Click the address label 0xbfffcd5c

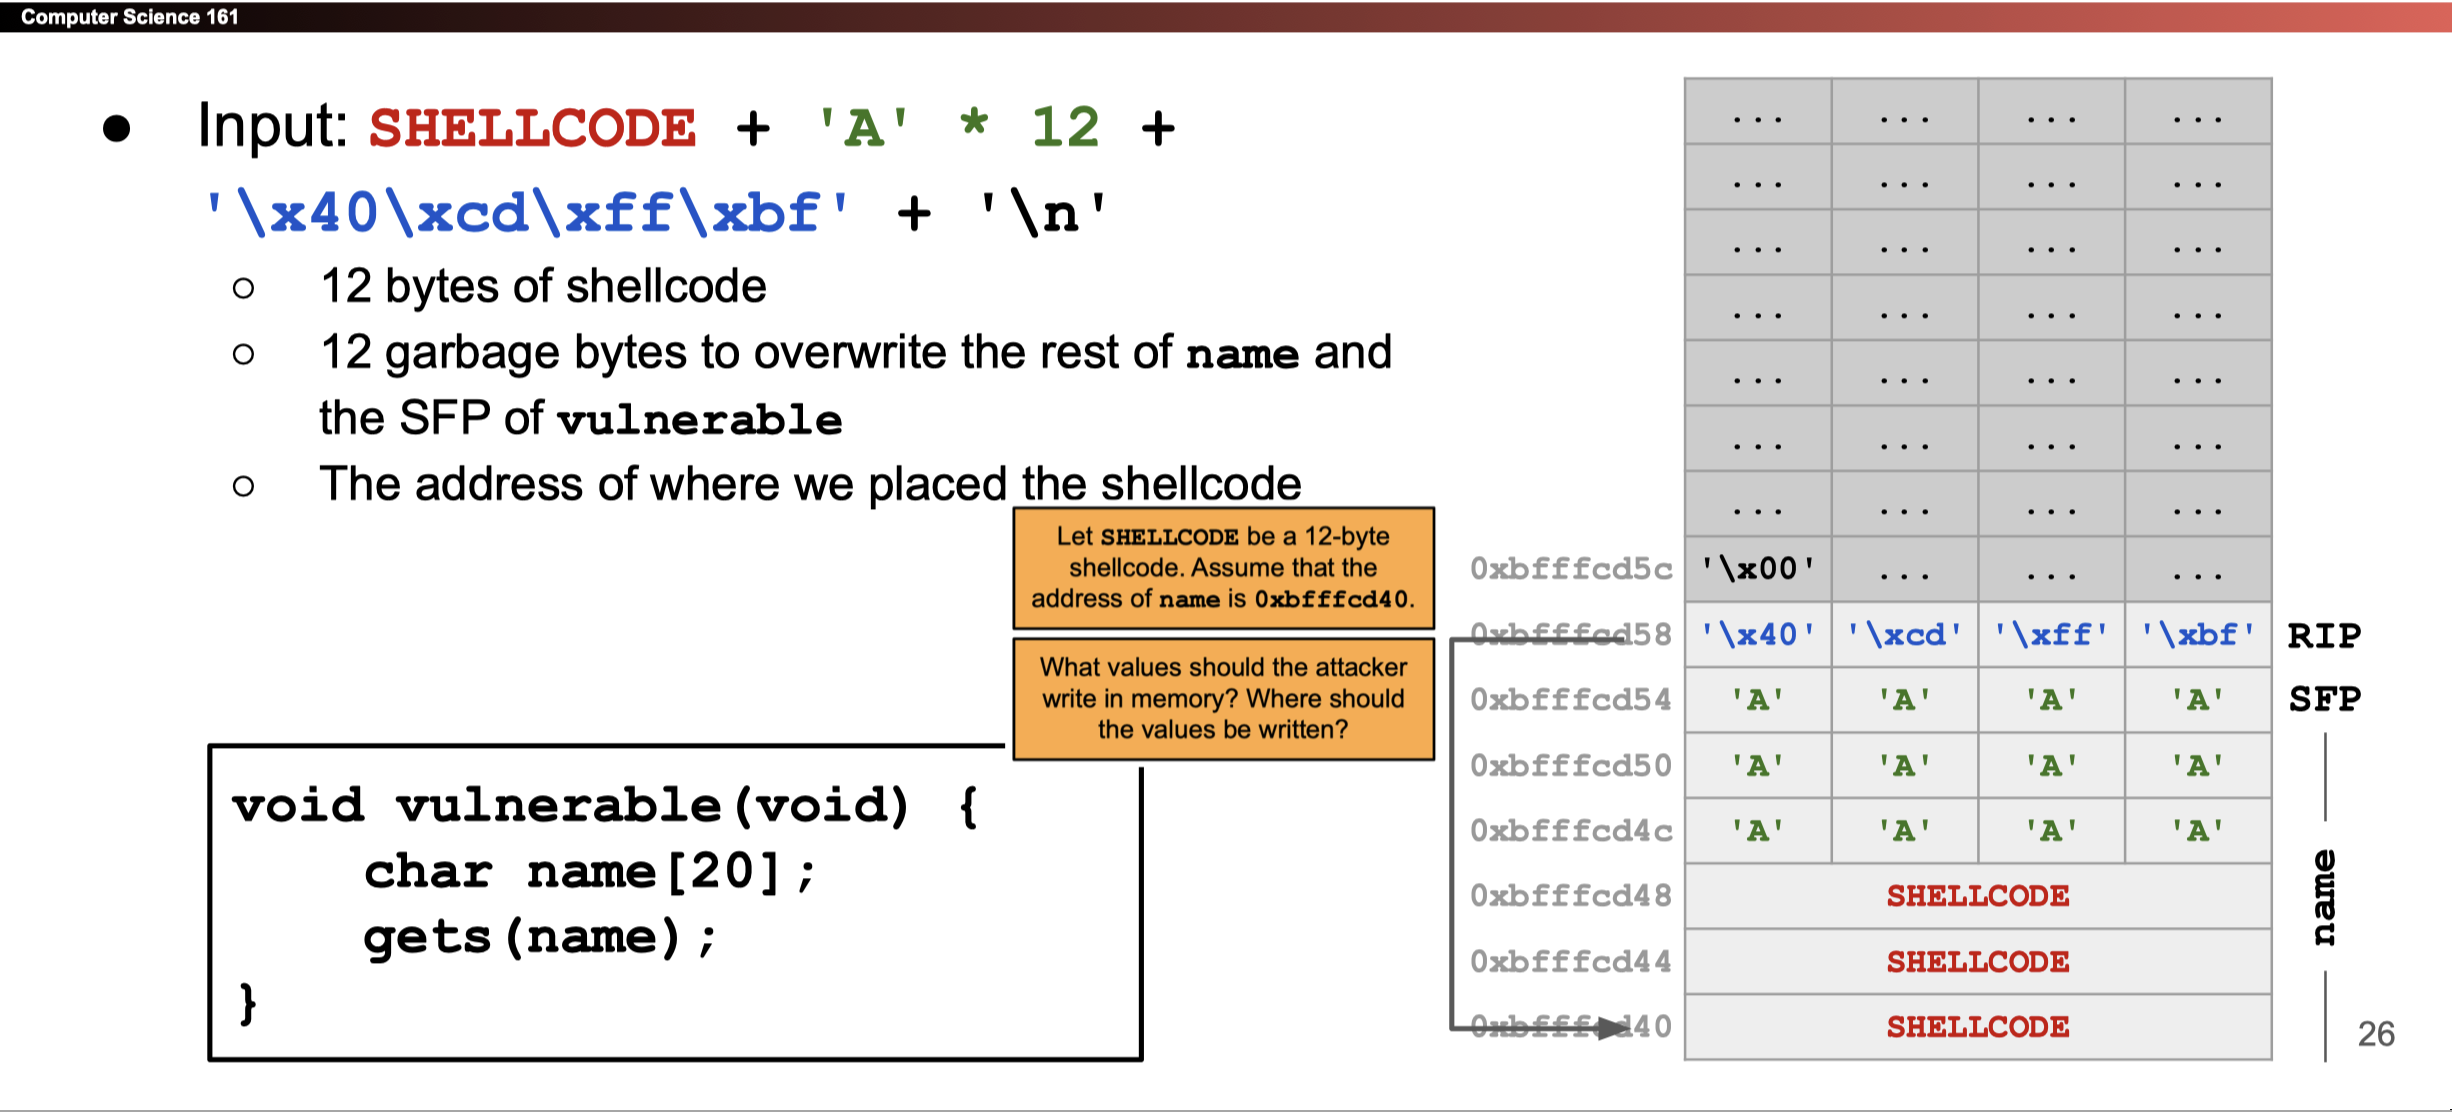point(1570,569)
